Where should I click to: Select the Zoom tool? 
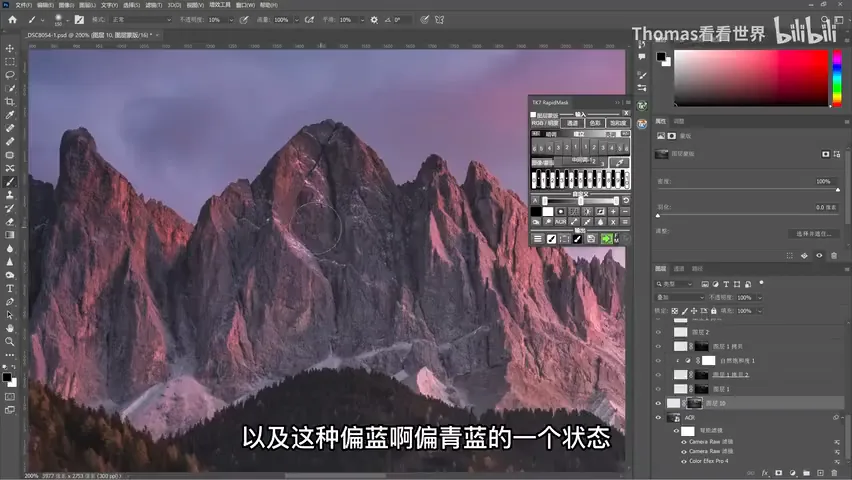(10, 341)
